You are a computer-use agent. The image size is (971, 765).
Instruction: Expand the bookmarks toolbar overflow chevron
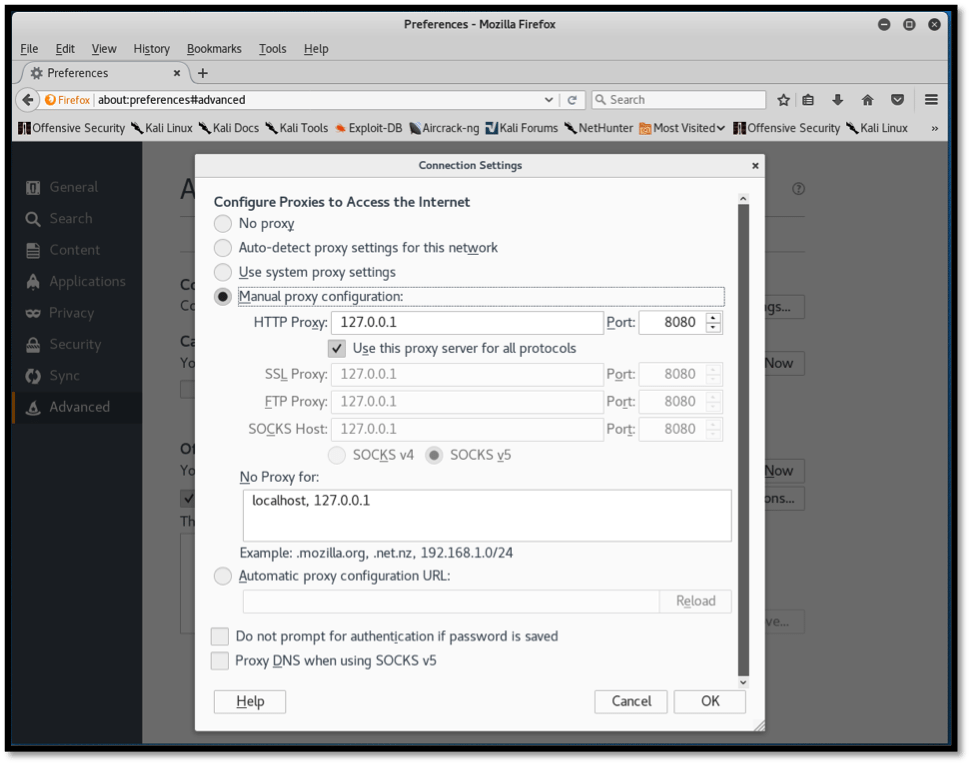934,128
